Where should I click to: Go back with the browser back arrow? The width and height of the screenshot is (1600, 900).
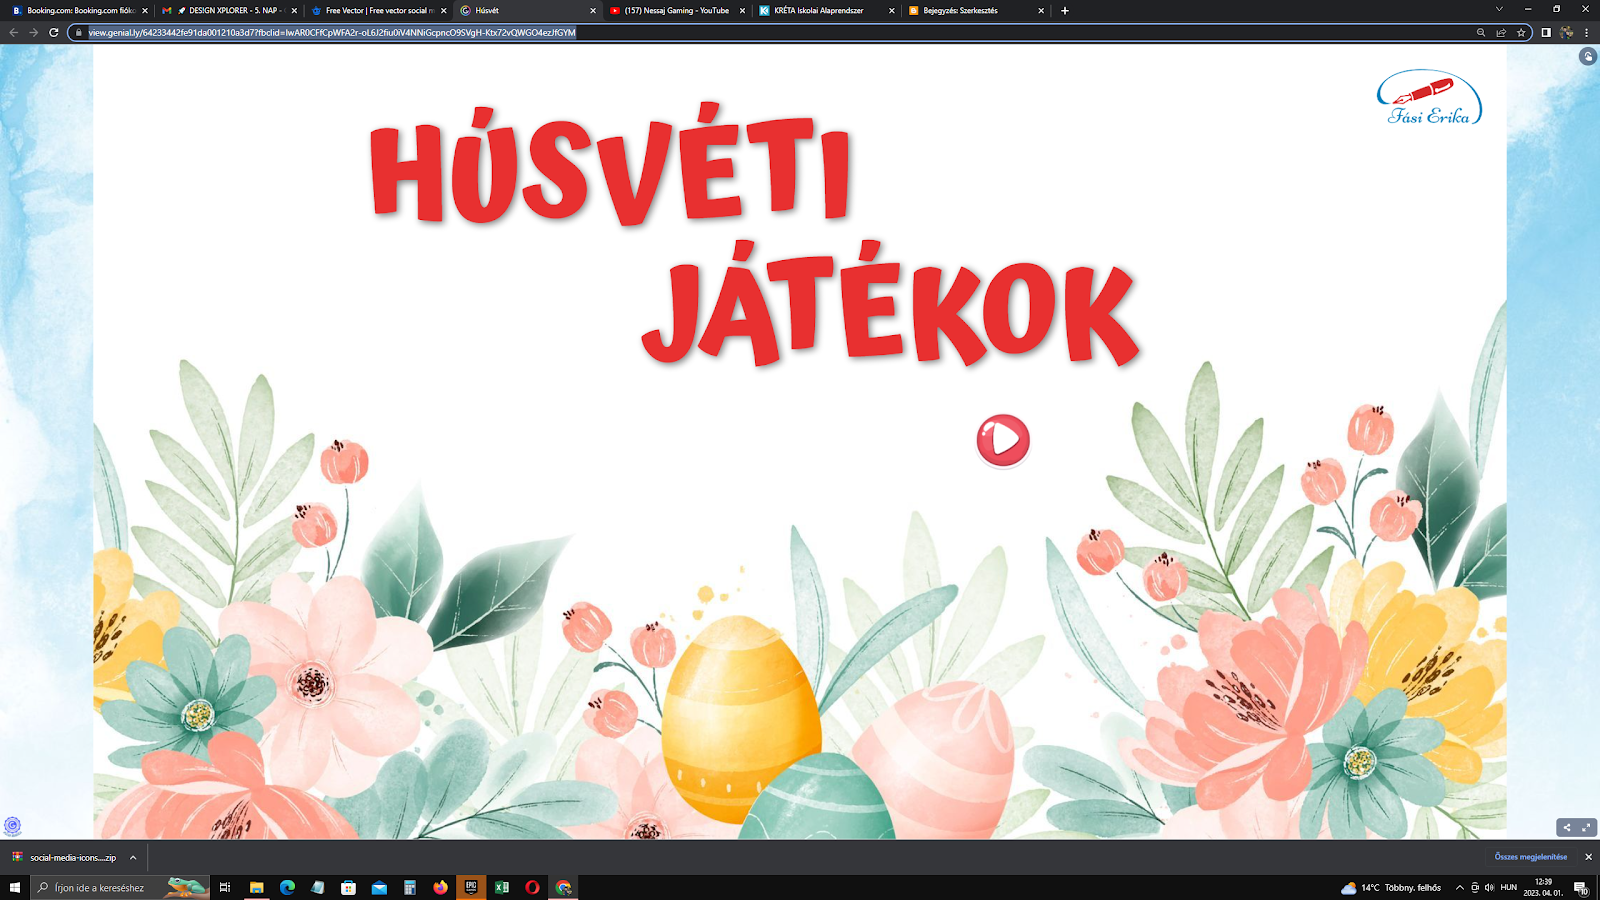pyautogui.click(x=13, y=32)
